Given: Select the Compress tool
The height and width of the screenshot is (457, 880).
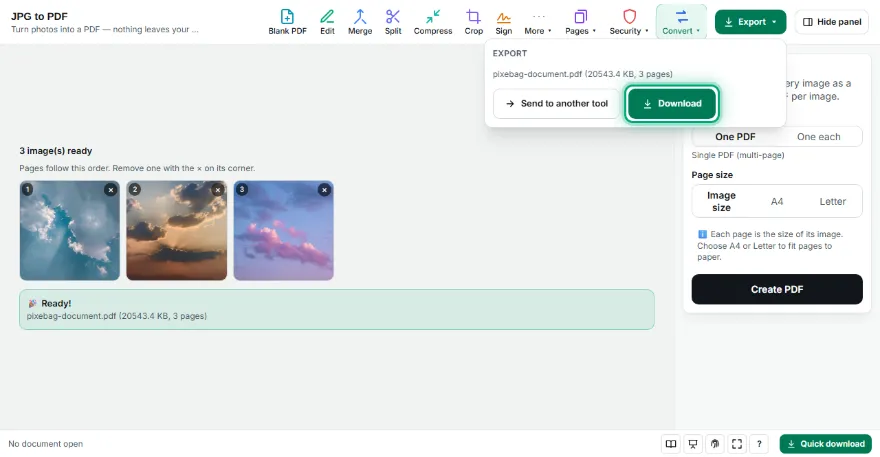Looking at the screenshot, I should (x=433, y=22).
